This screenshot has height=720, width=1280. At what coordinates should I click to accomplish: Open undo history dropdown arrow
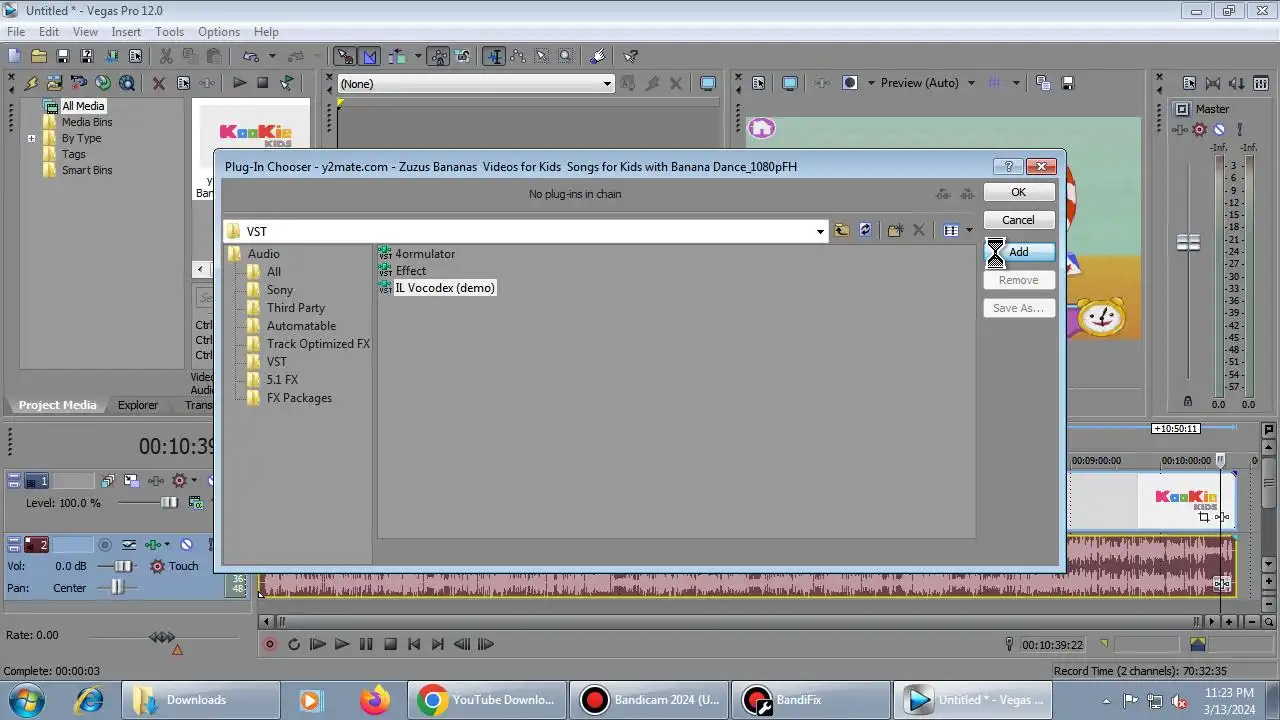click(271, 57)
